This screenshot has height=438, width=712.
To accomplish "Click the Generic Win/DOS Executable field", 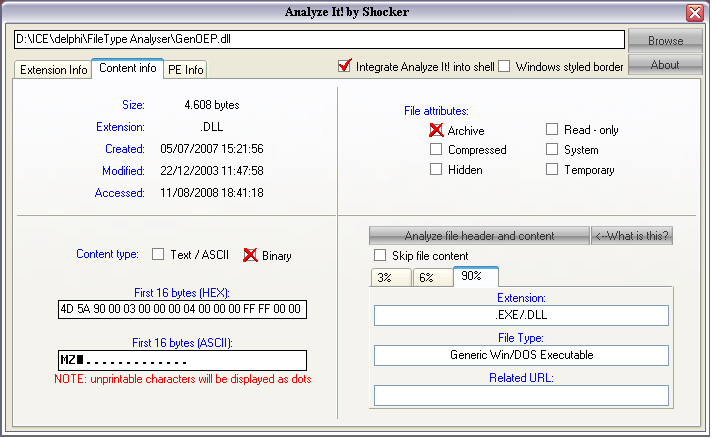I will pyautogui.click(x=521, y=355).
